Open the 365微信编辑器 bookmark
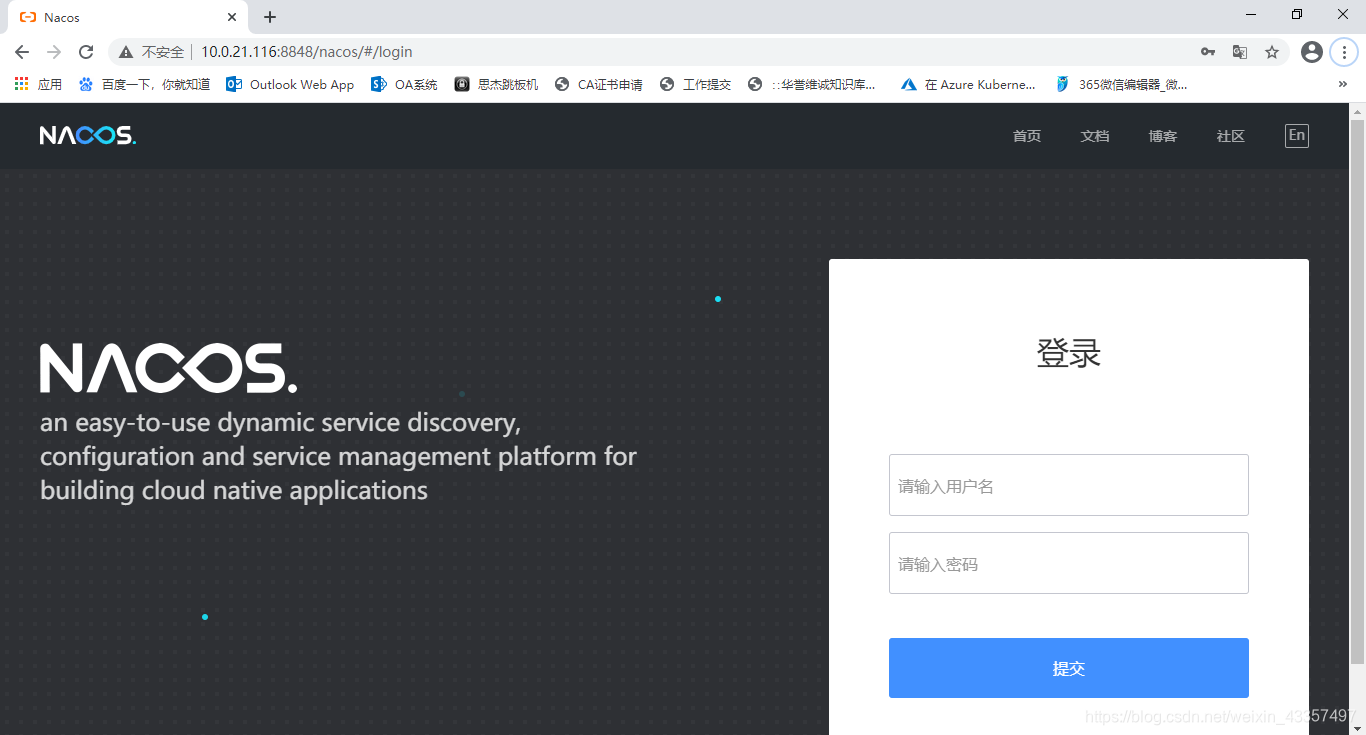Screen dimensions: 1366x735 coord(1122,85)
